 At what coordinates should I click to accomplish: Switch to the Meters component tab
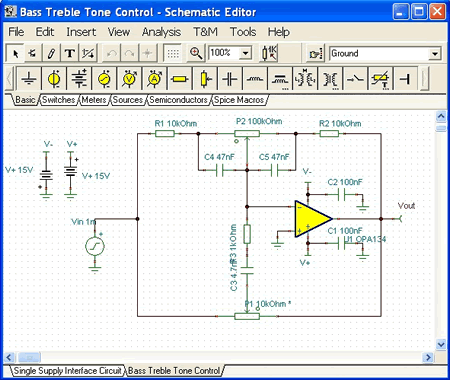94,100
